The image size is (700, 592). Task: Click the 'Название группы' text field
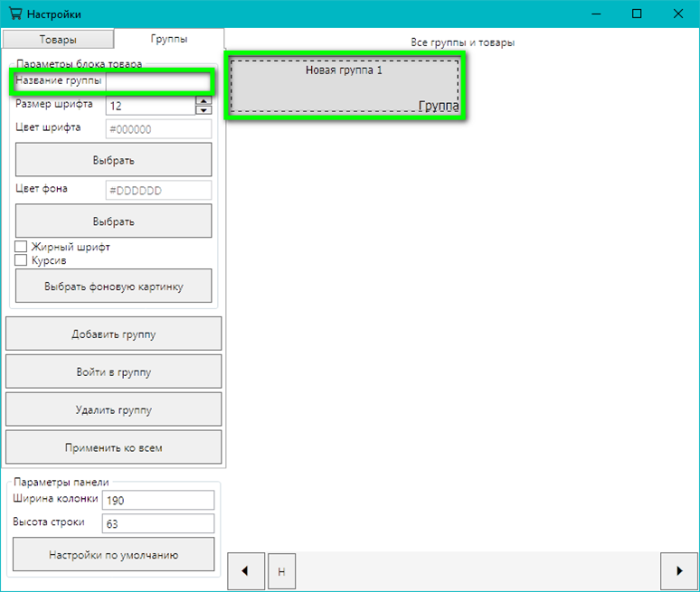[157, 81]
